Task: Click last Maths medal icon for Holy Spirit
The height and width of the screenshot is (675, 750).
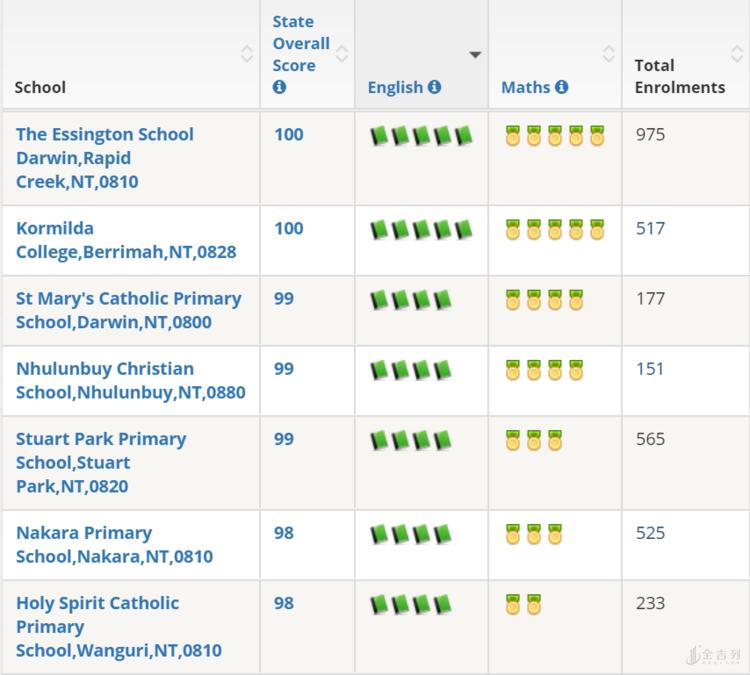Action: tap(534, 604)
